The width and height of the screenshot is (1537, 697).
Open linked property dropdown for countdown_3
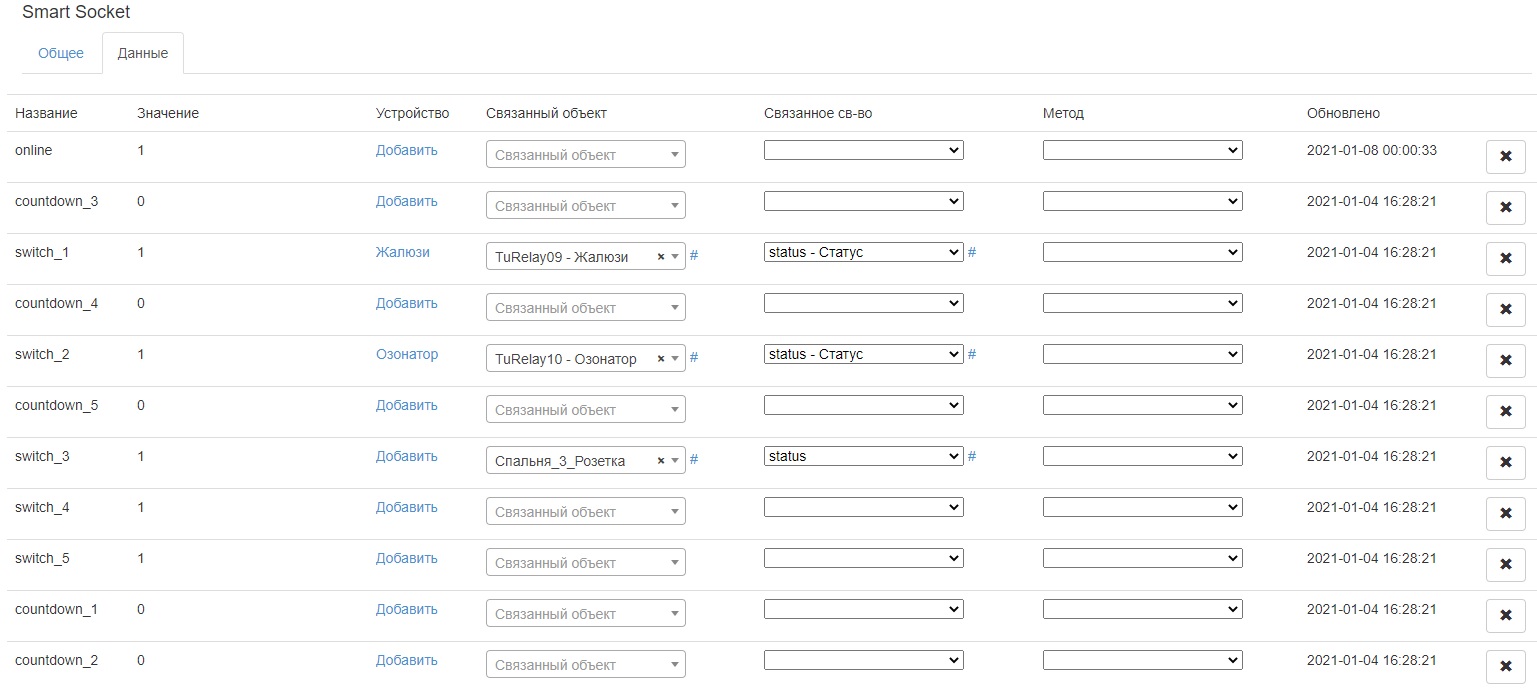(863, 201)
